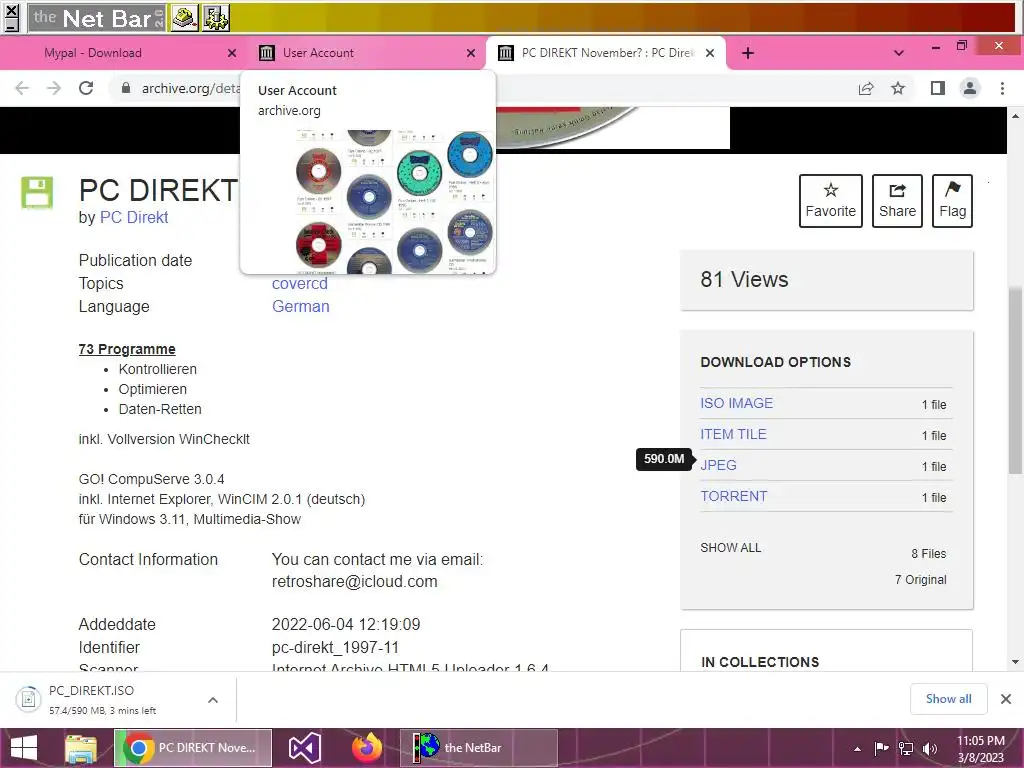The height and width of the screenshot is (768, 1024).
Task: Open the Chrome profile menu
Action: [970, 88]
